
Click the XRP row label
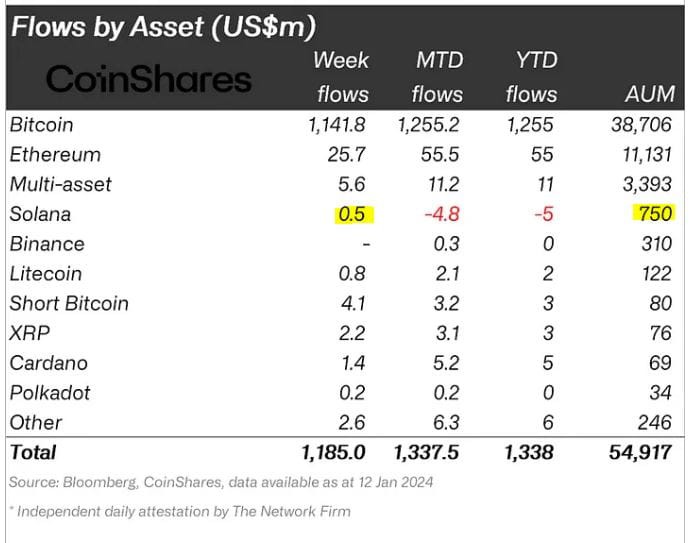(x=30, y=333)
